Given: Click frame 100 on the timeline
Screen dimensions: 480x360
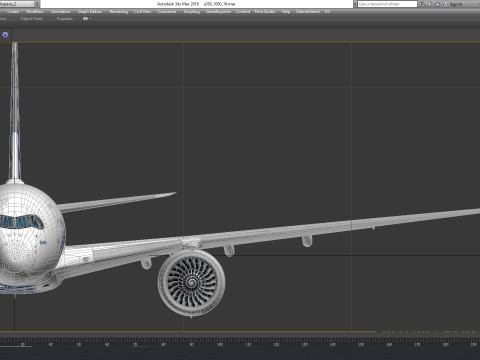Looking at the screenshot, I should (220, 344).
